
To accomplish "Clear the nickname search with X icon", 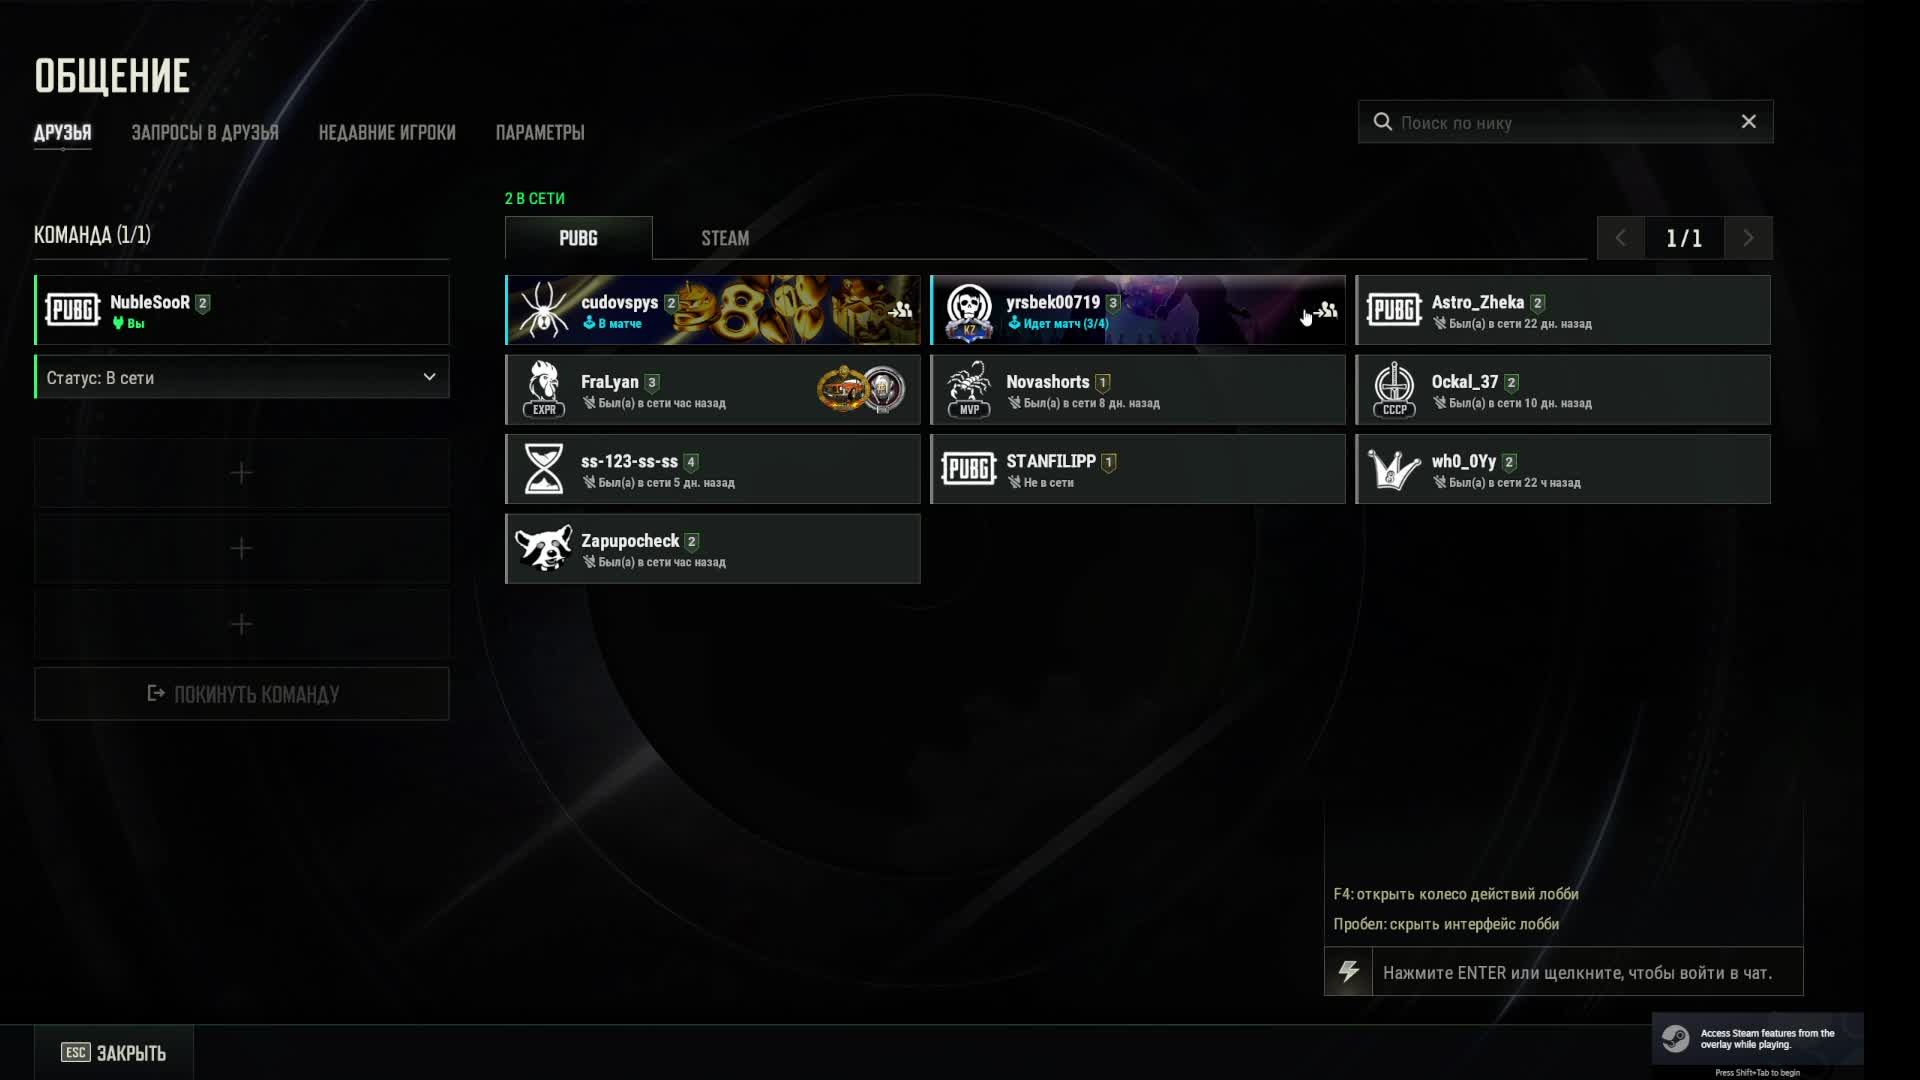I will tap(1748, 121).
